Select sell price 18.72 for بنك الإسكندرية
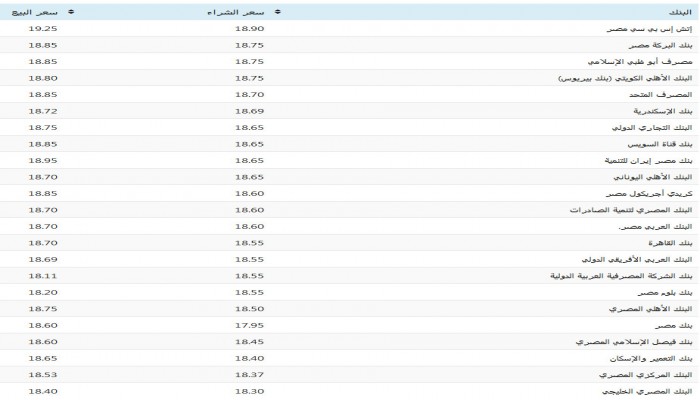Image resolution: width=700 pixels, height=400 pixels. tap(43, 111)
